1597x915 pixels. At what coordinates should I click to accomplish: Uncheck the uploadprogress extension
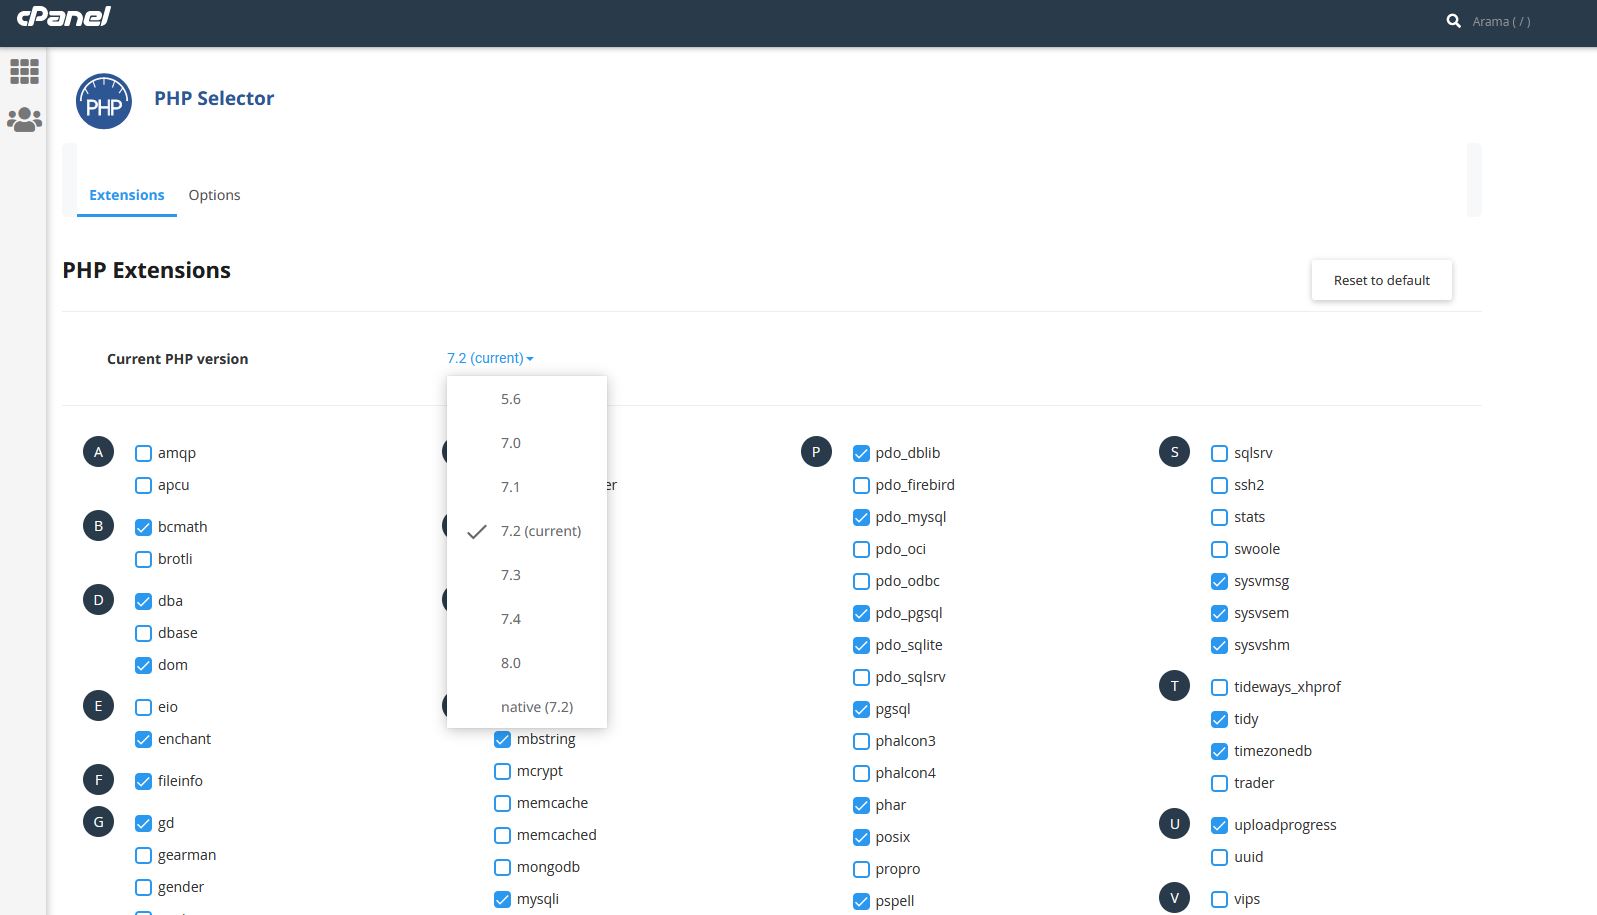pyautogui.click(x=1219, y=825)
